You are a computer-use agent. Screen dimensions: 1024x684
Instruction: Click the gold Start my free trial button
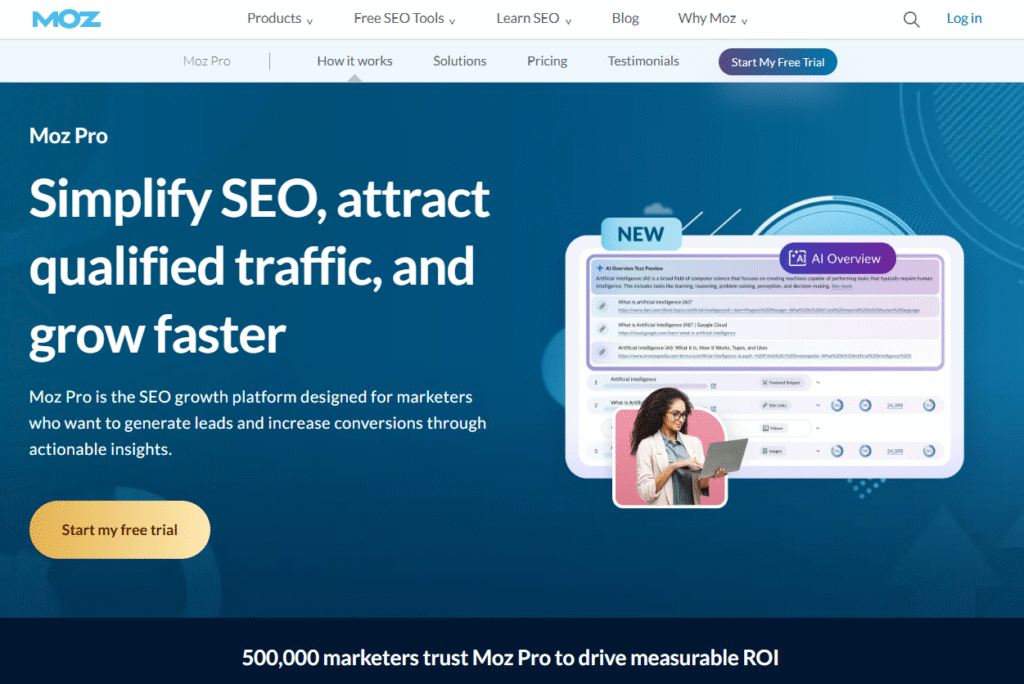tap(120, 530)
